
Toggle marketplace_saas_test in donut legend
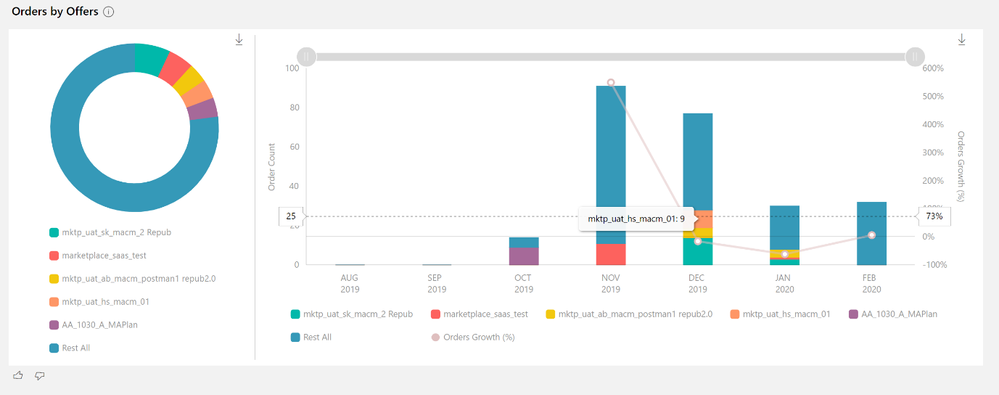97,255
